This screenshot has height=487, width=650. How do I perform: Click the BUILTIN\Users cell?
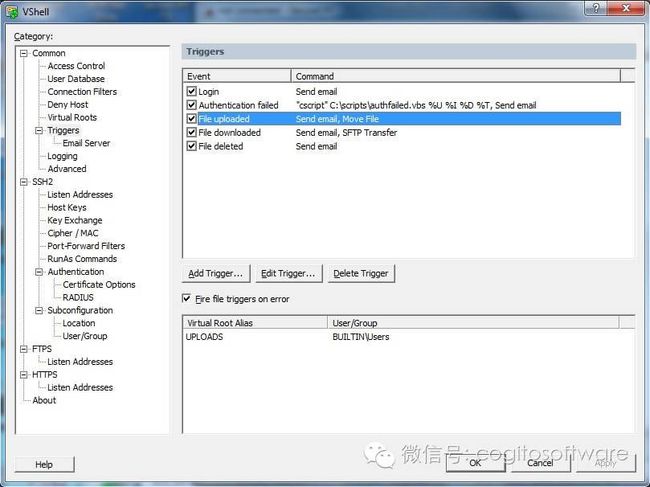coord(361,337)
